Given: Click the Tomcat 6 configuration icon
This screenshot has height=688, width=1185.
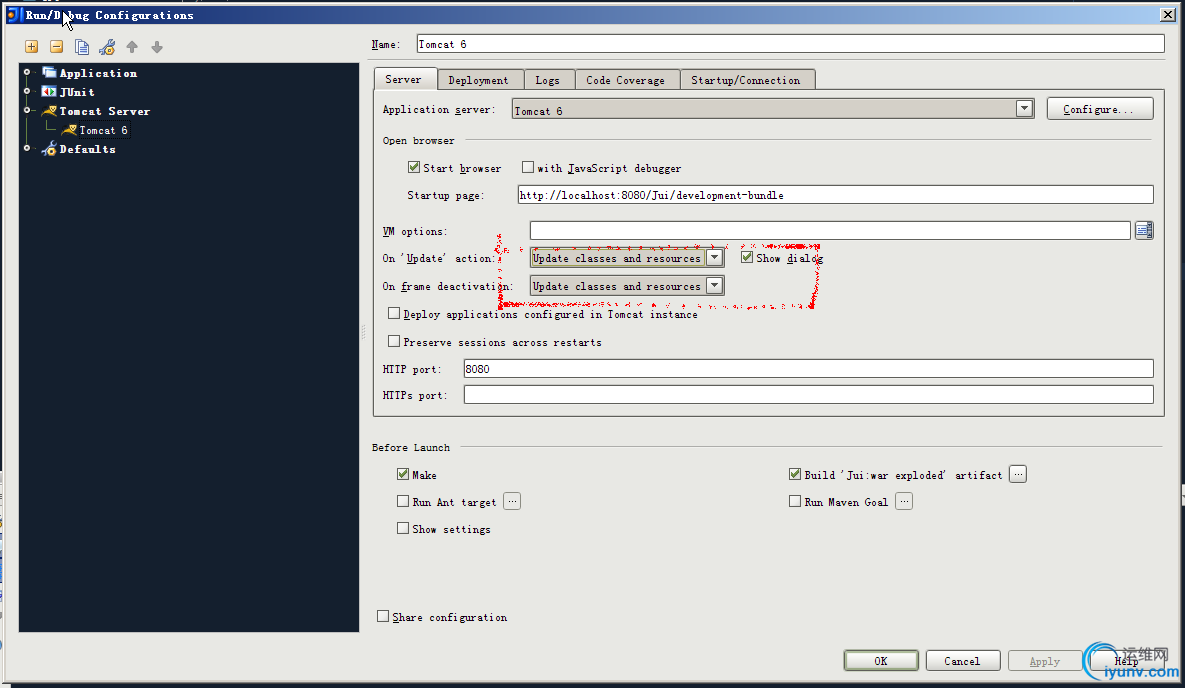Looking at the screenshot, I should tap(69, 130).
